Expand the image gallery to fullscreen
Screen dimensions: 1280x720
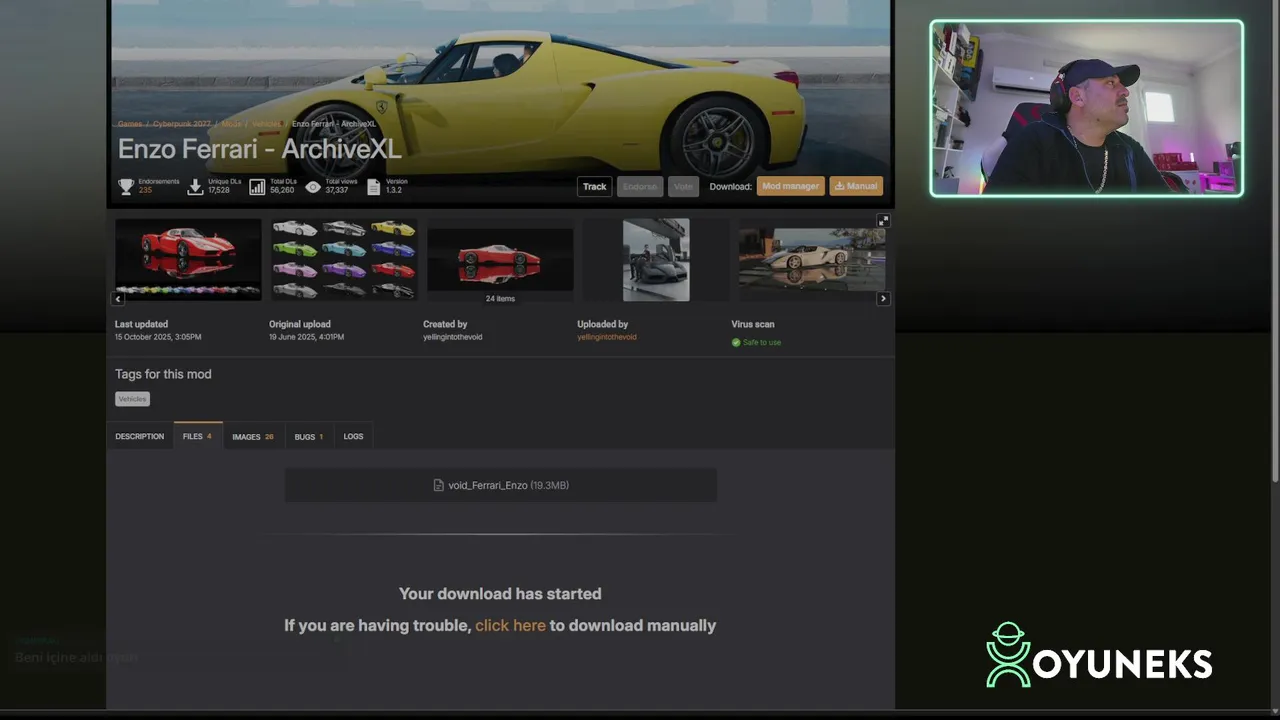(x=883, y=220)
